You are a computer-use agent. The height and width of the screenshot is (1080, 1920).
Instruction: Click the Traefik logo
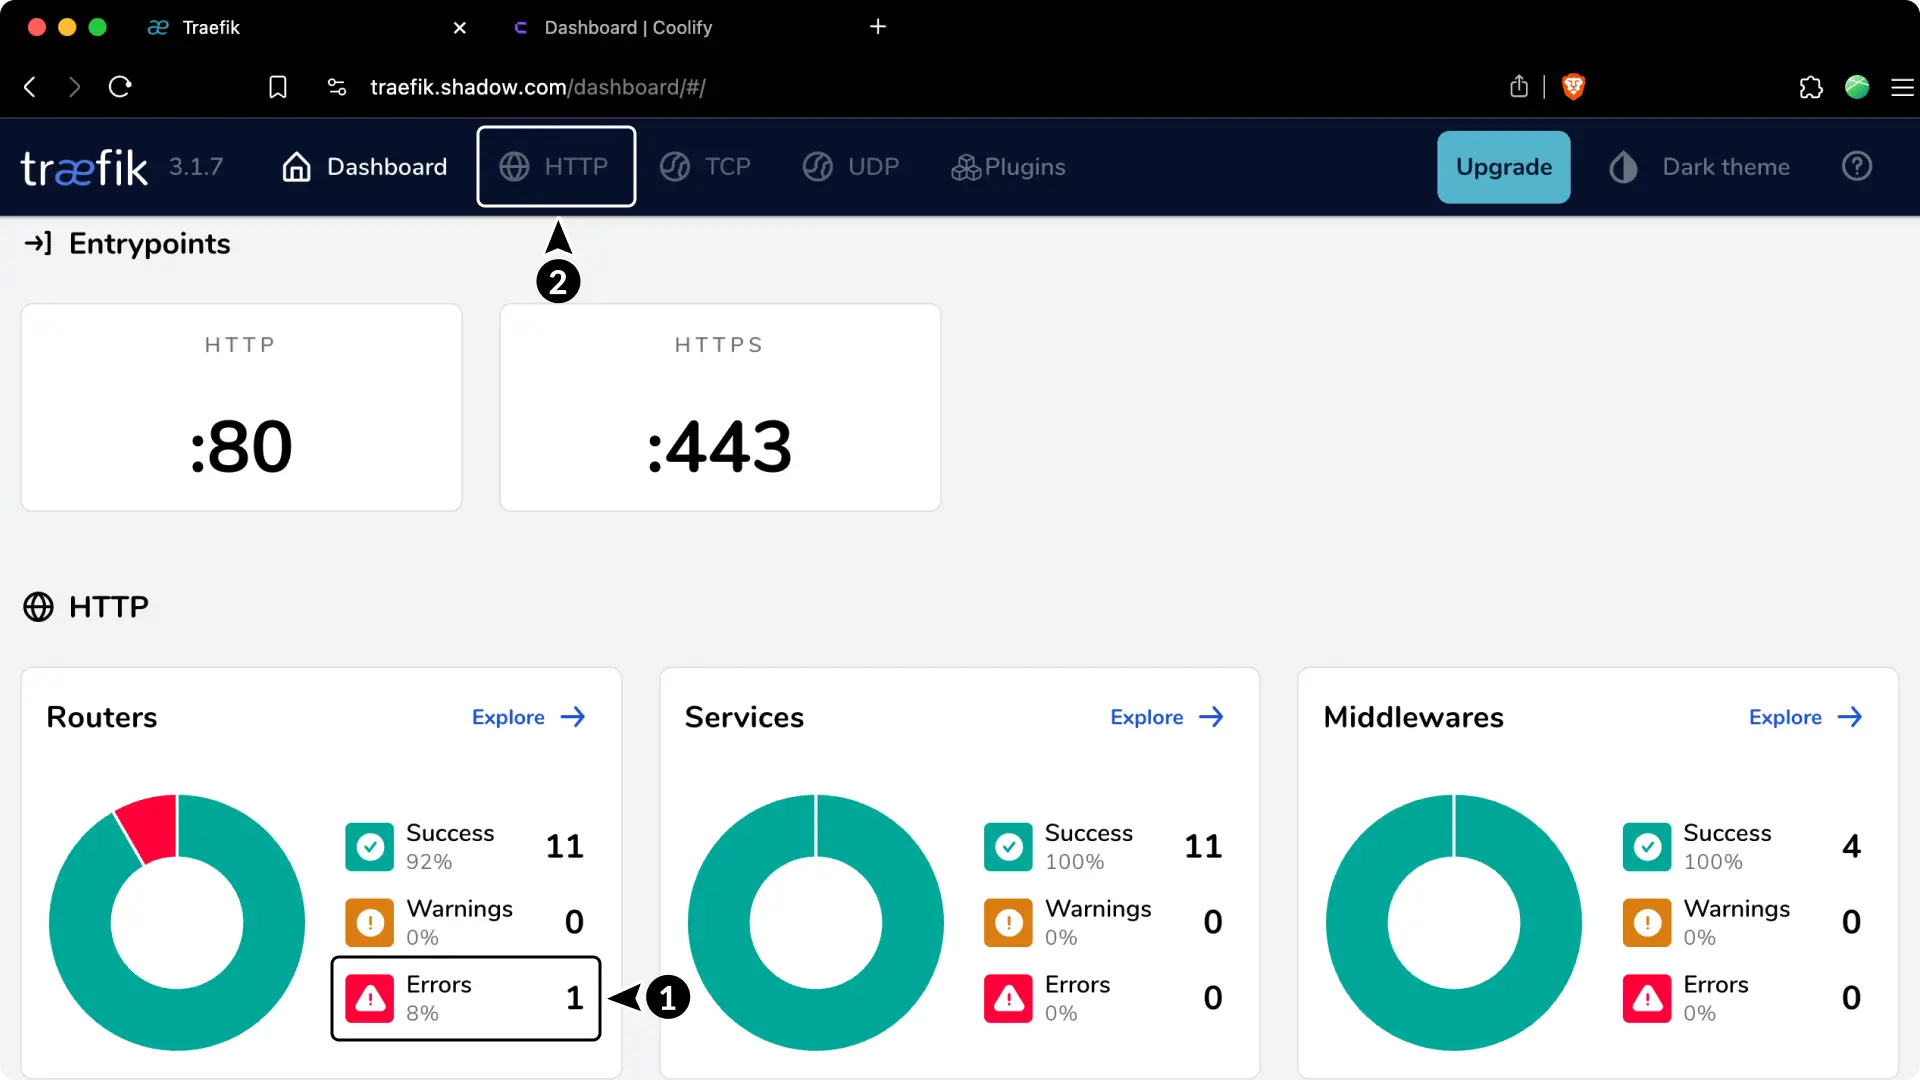tap(85, 167)
